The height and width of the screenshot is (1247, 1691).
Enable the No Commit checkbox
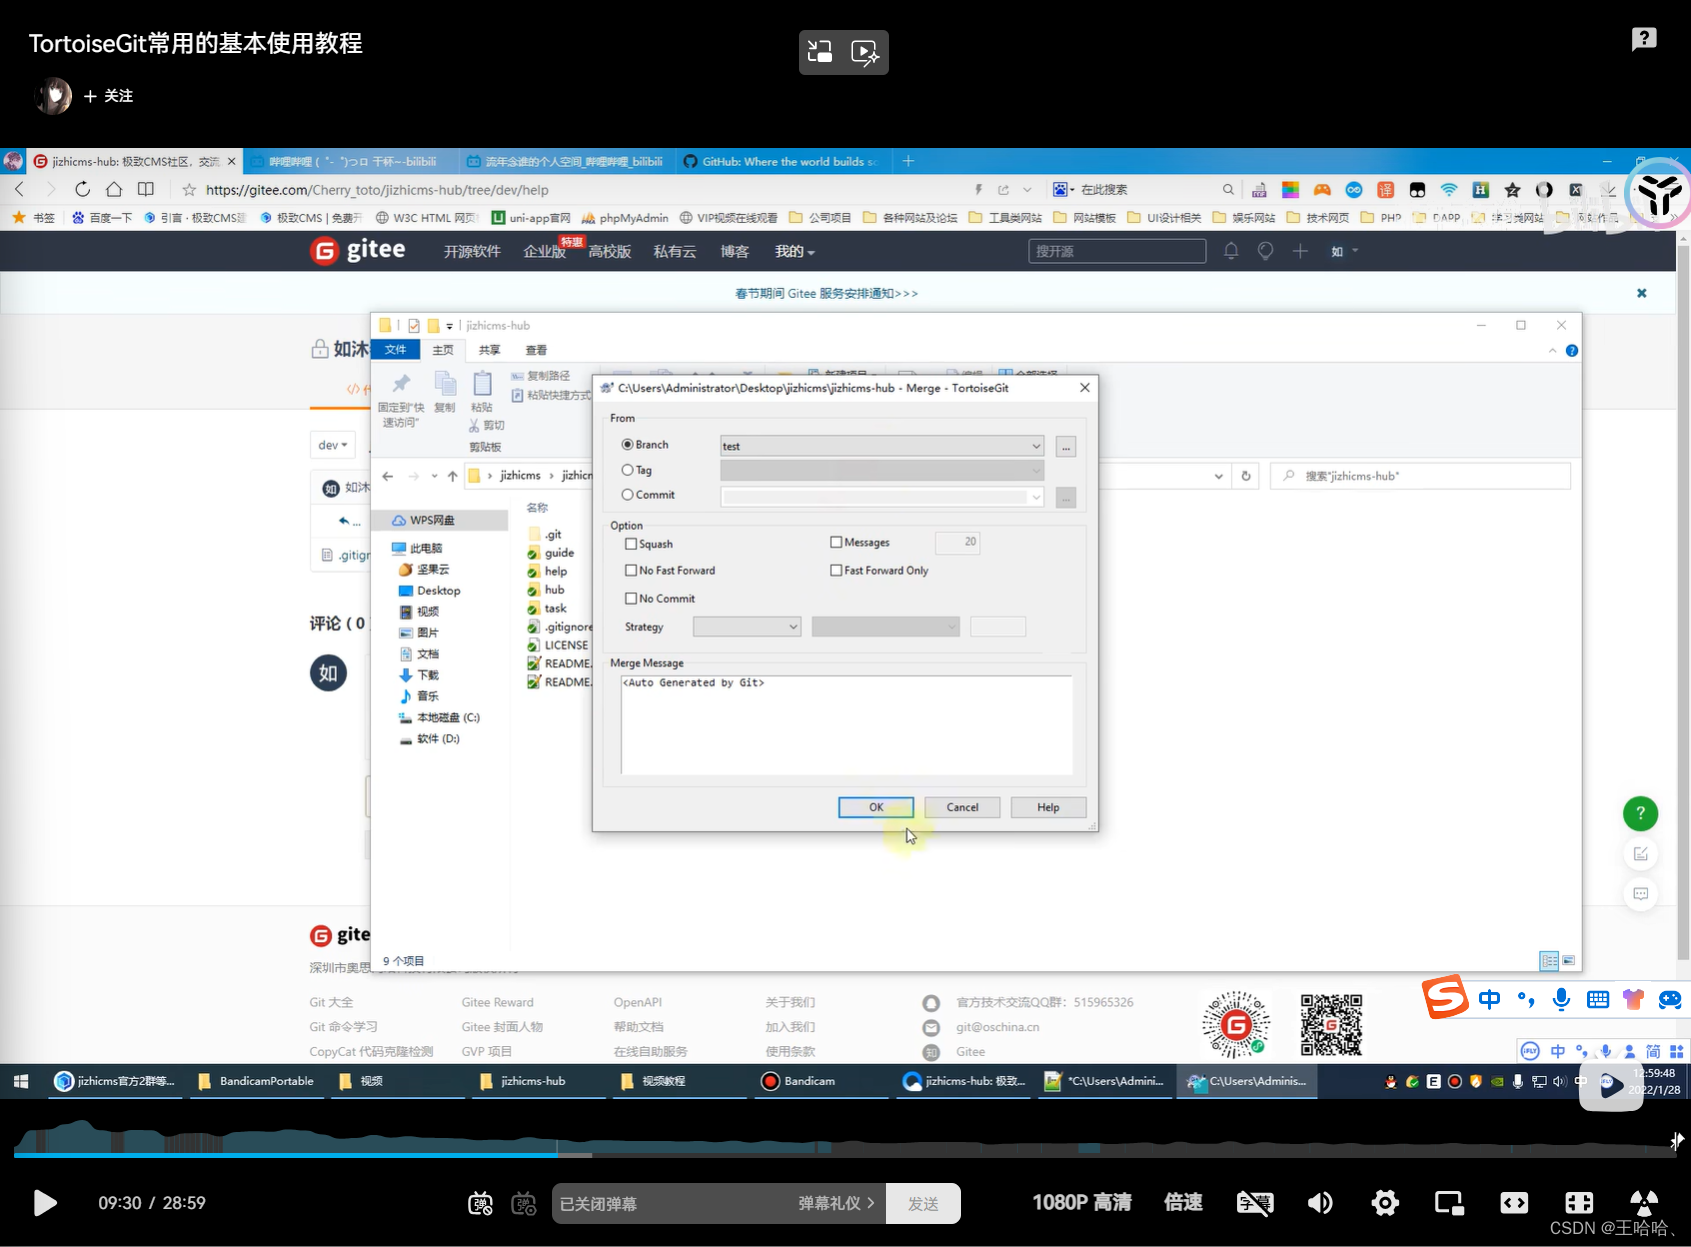click(x=631, y=598)
